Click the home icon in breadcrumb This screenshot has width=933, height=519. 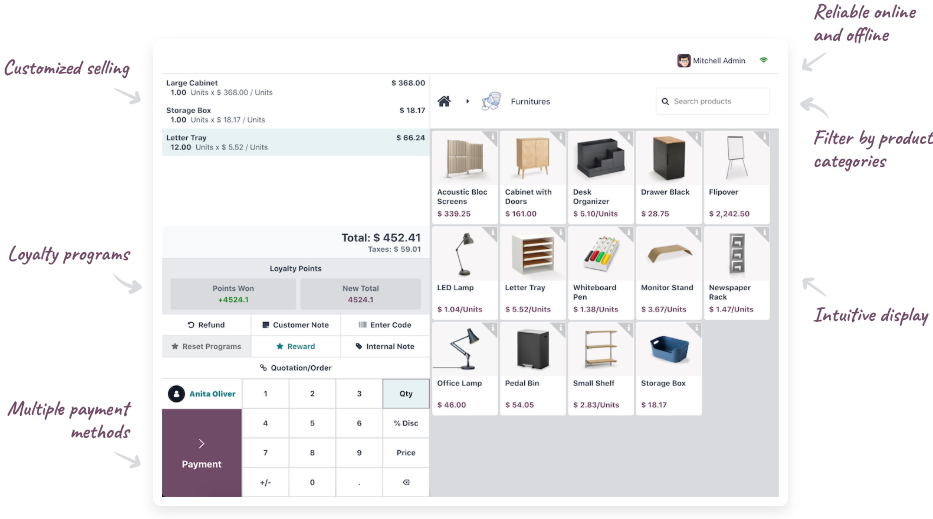point(444,101)
